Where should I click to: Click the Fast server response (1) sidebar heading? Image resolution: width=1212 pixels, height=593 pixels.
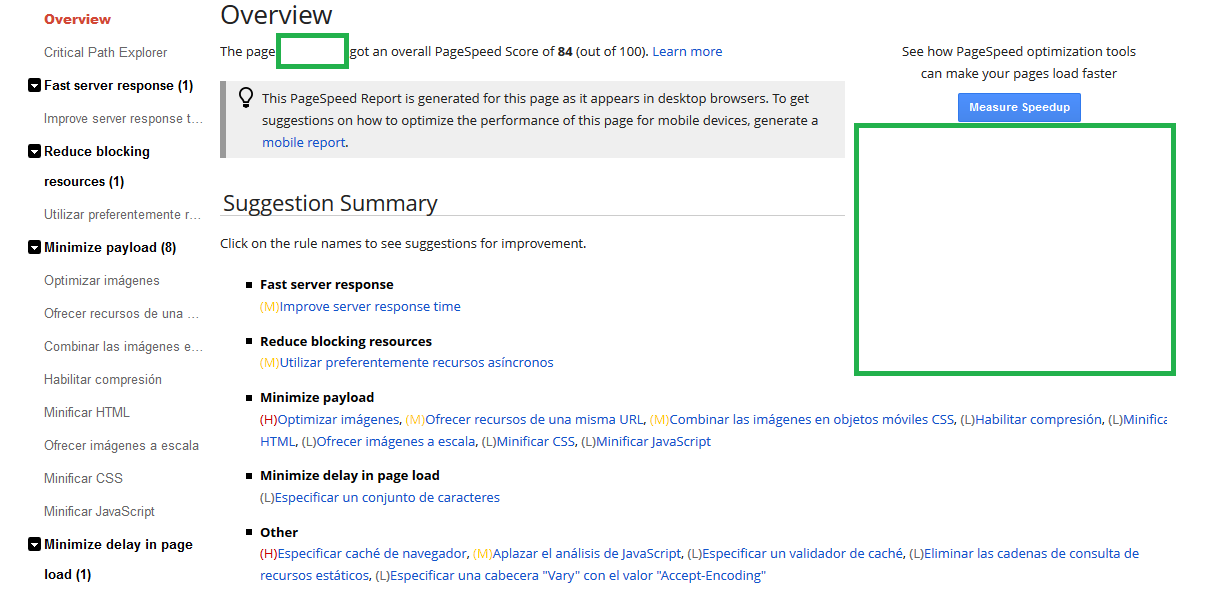click(119, 86)
